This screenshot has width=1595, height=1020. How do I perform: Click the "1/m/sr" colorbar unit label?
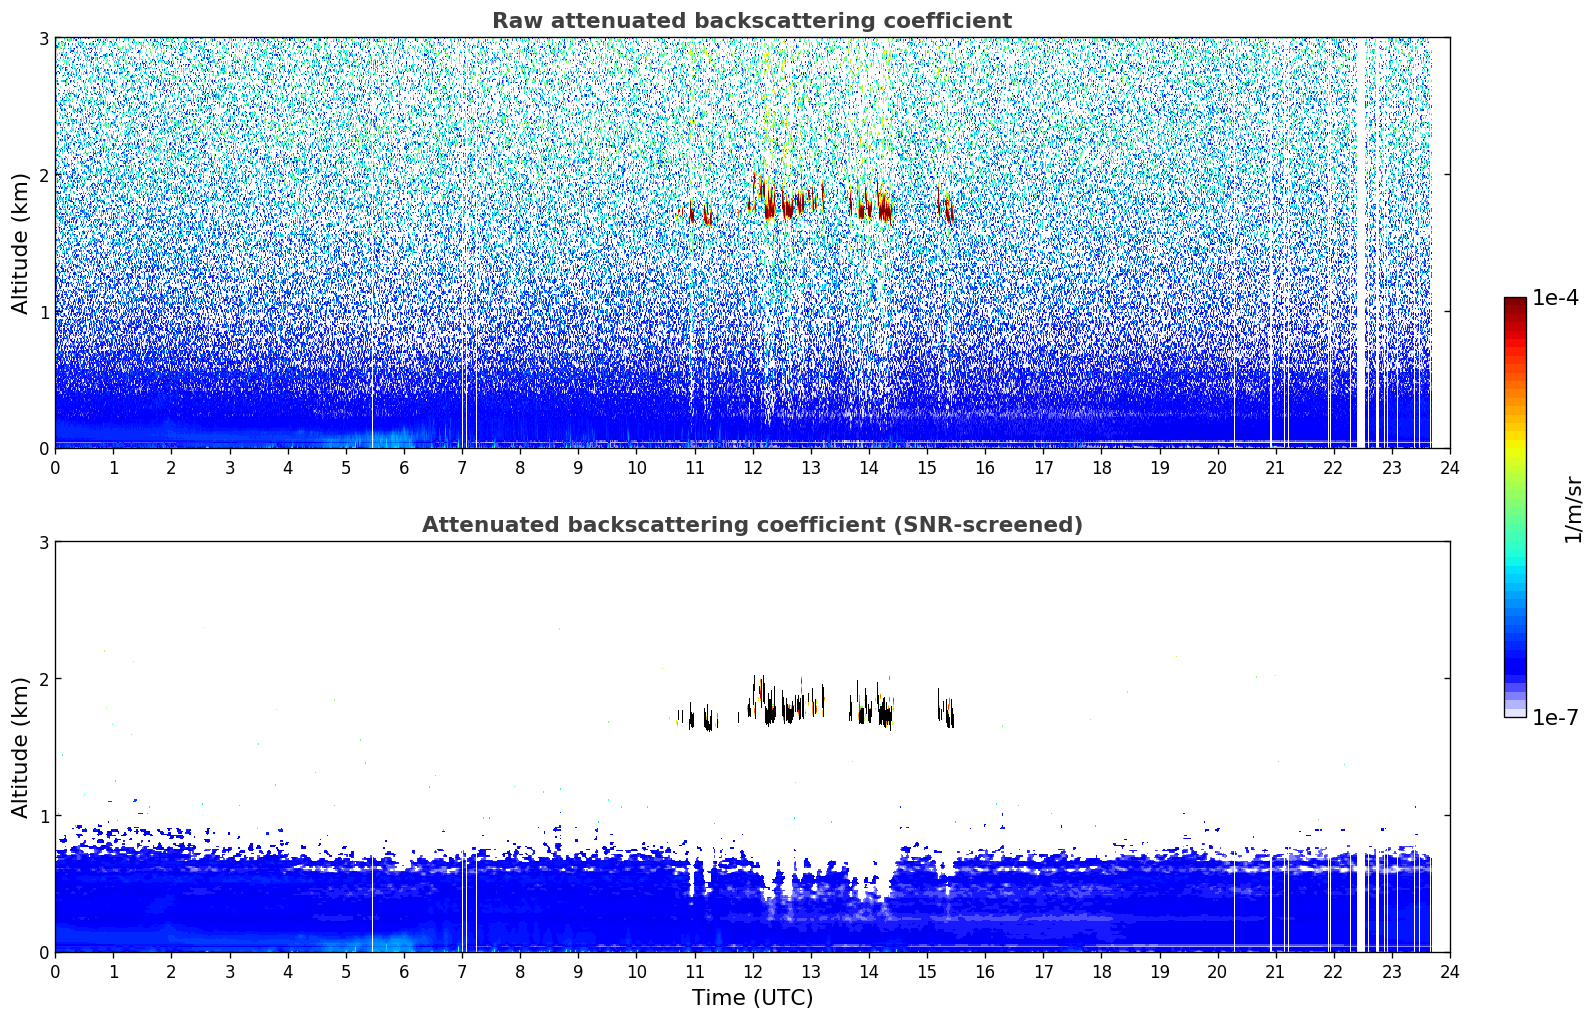click(x=1573, y=508)
